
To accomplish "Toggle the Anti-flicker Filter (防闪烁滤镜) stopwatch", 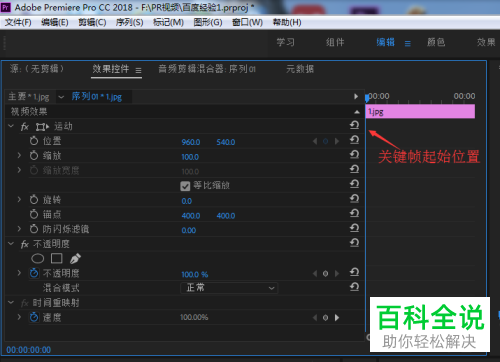I will click(34, 229).
